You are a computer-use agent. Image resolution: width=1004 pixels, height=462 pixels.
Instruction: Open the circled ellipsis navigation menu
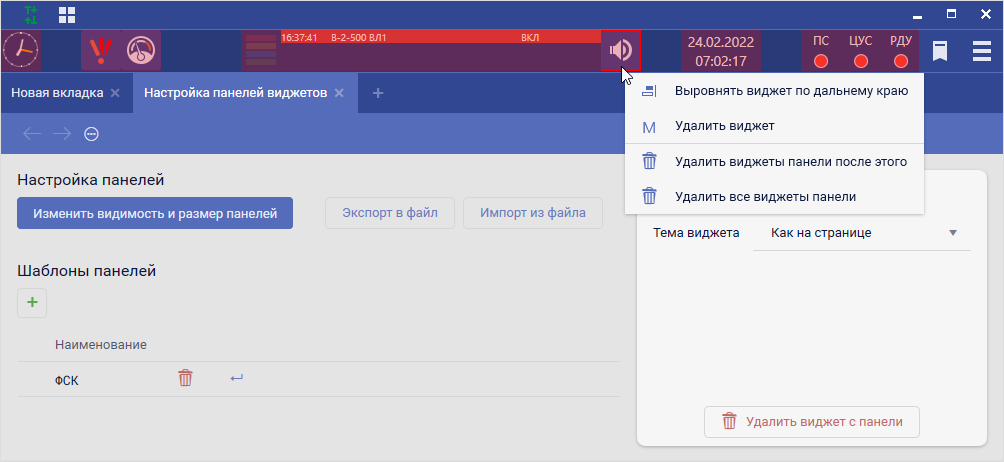[x=91, y=134]
